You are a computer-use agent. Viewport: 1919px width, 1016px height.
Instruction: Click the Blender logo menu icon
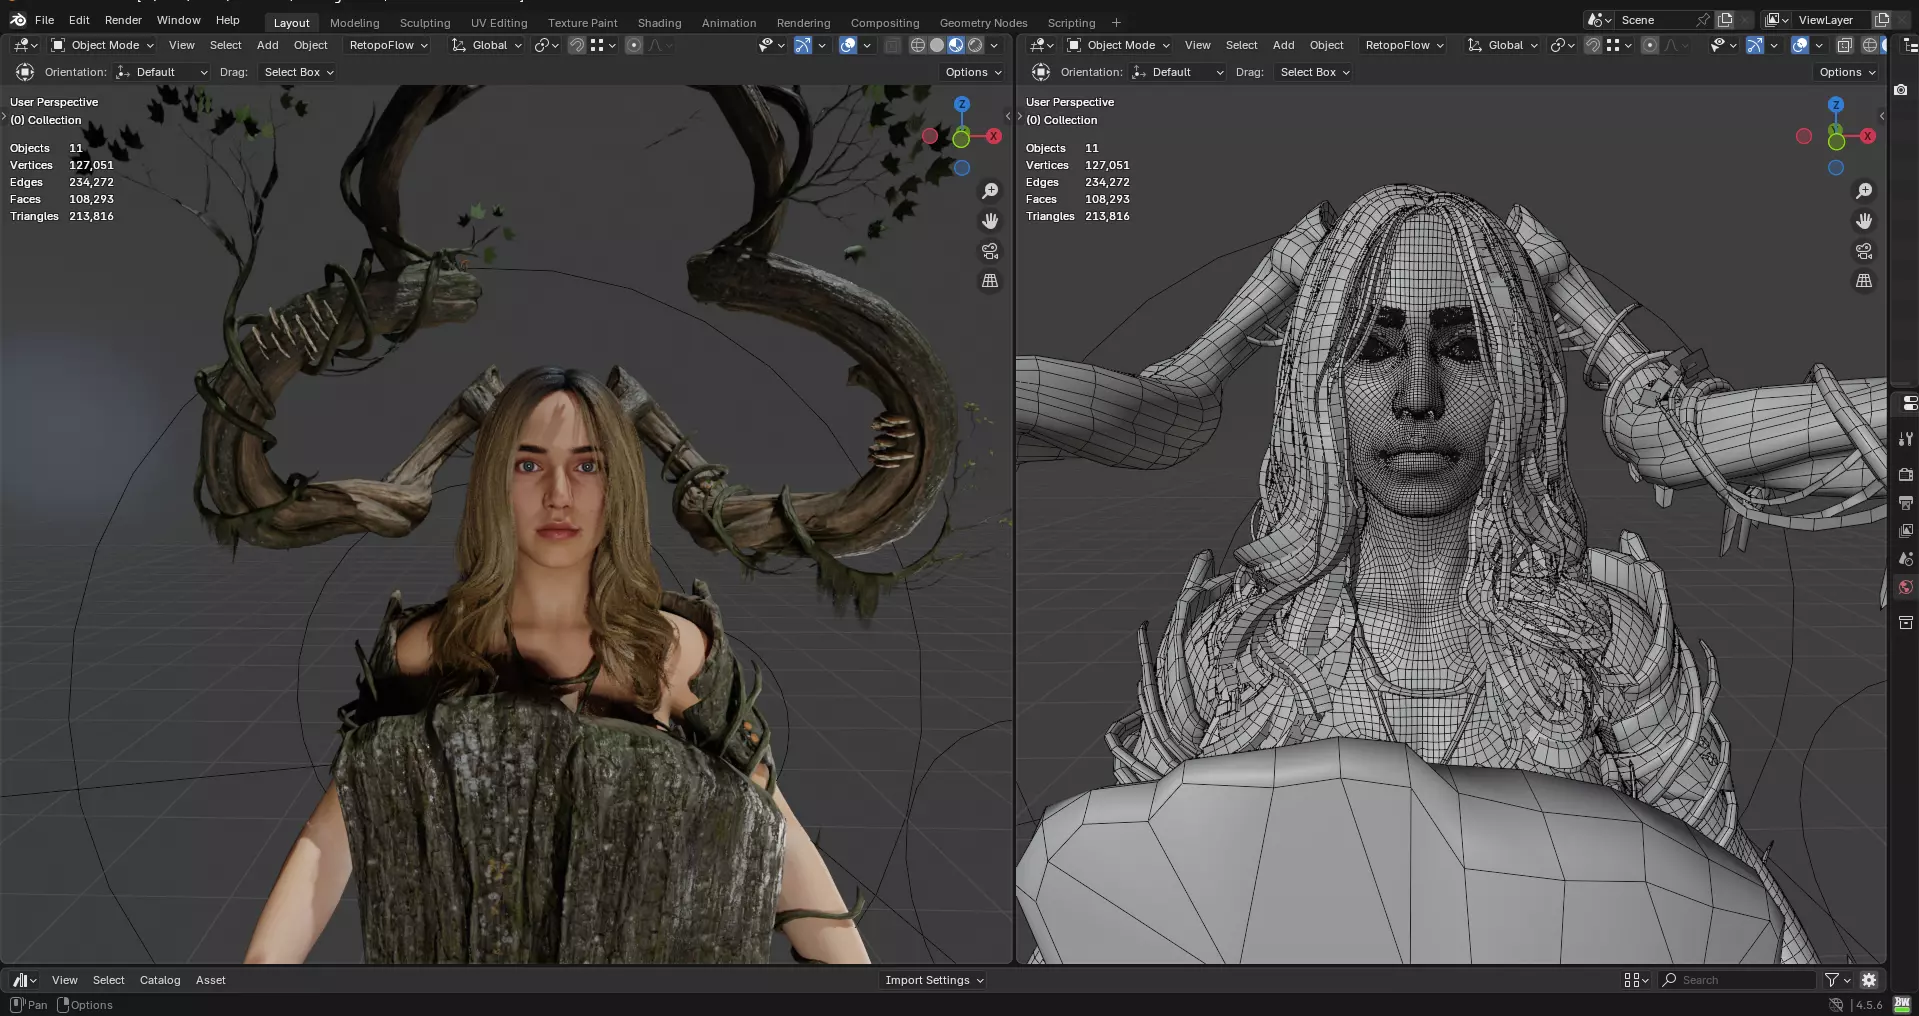tap(18, 20)
